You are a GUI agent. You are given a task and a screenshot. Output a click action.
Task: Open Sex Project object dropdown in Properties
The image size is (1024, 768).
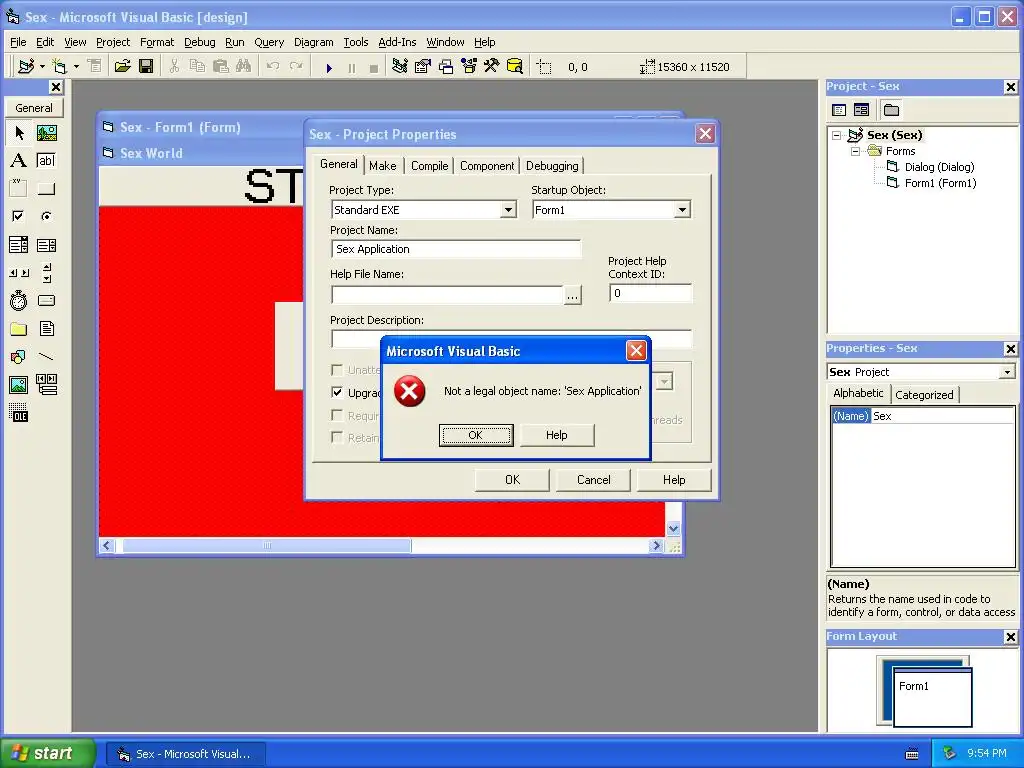pyautogui.click(x=1007, y=372)
